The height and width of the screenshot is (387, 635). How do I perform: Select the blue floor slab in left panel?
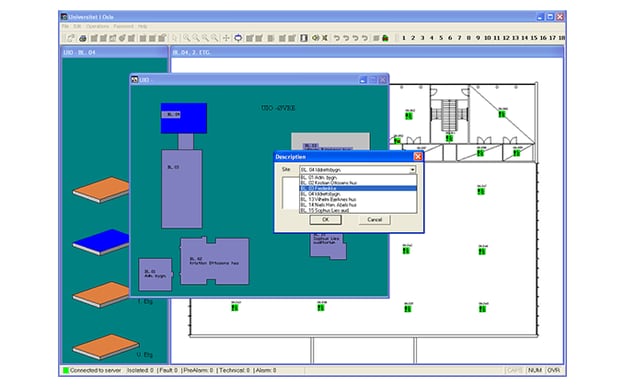pos(101,242)
